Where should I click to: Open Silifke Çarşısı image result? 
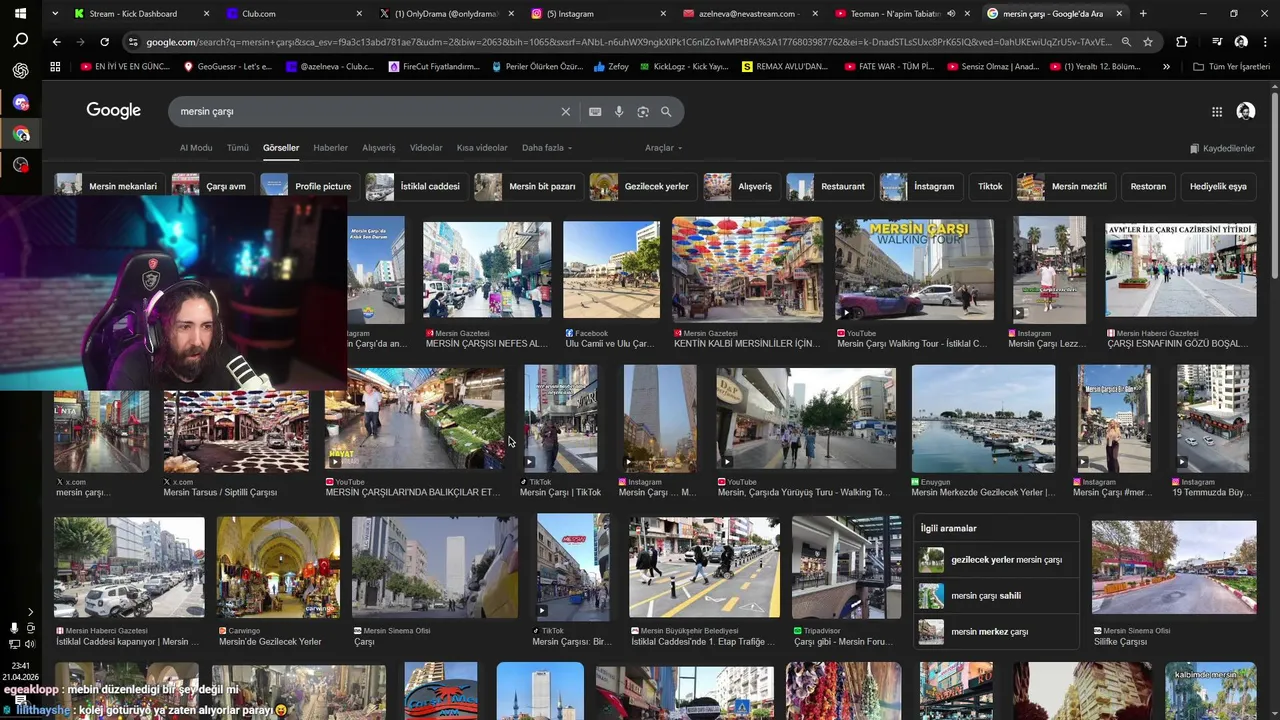pos(1174,567)
